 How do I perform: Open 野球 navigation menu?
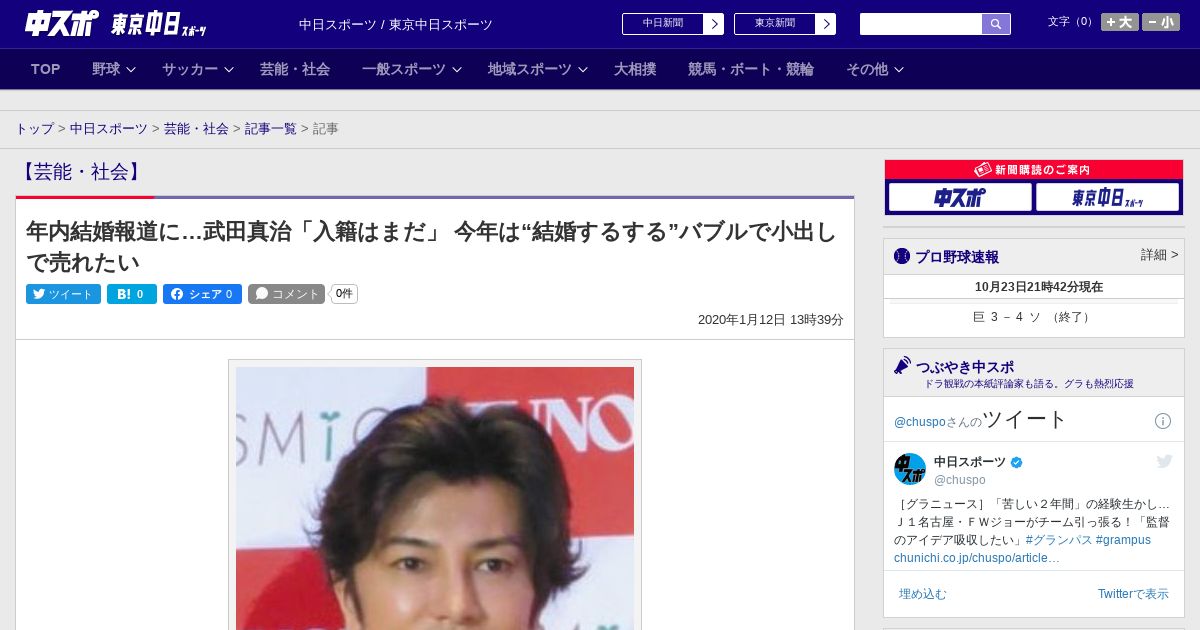coord(106,69)
